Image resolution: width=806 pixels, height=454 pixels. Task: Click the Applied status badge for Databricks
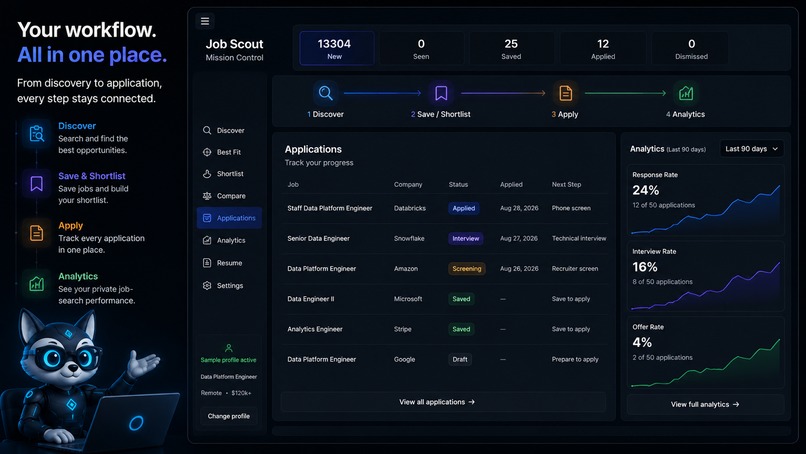point(464,208)
